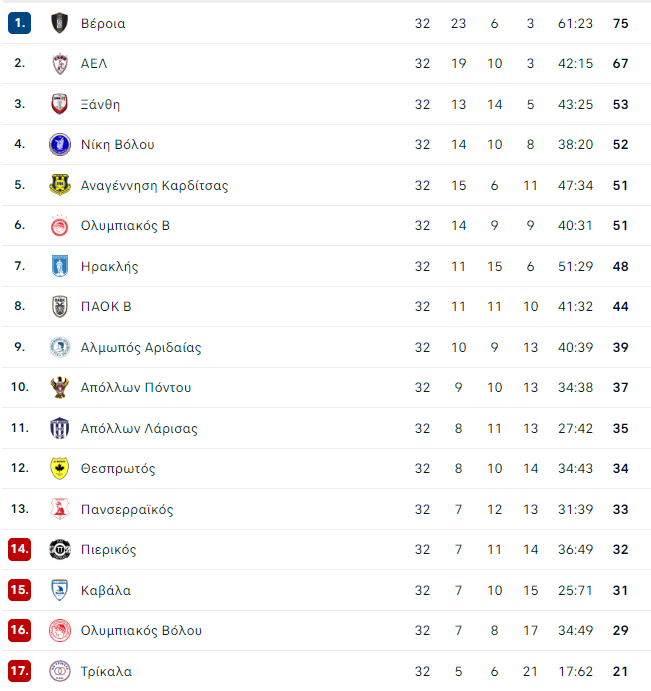Click the ΠΑΟΚ Β black shield logo
This screenshot has width=651, height=691.
(60, 306)
